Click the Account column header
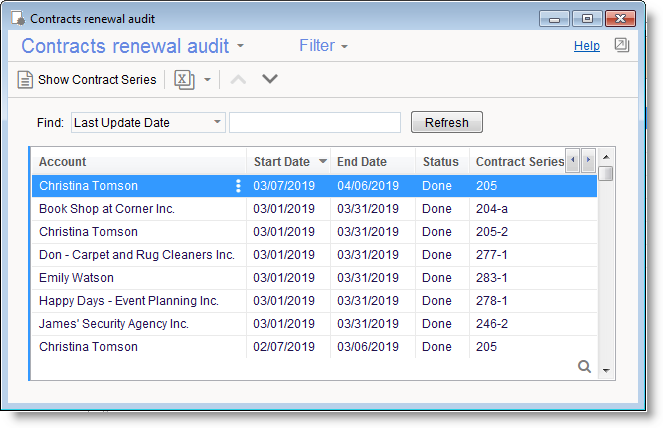 point(63,162)
